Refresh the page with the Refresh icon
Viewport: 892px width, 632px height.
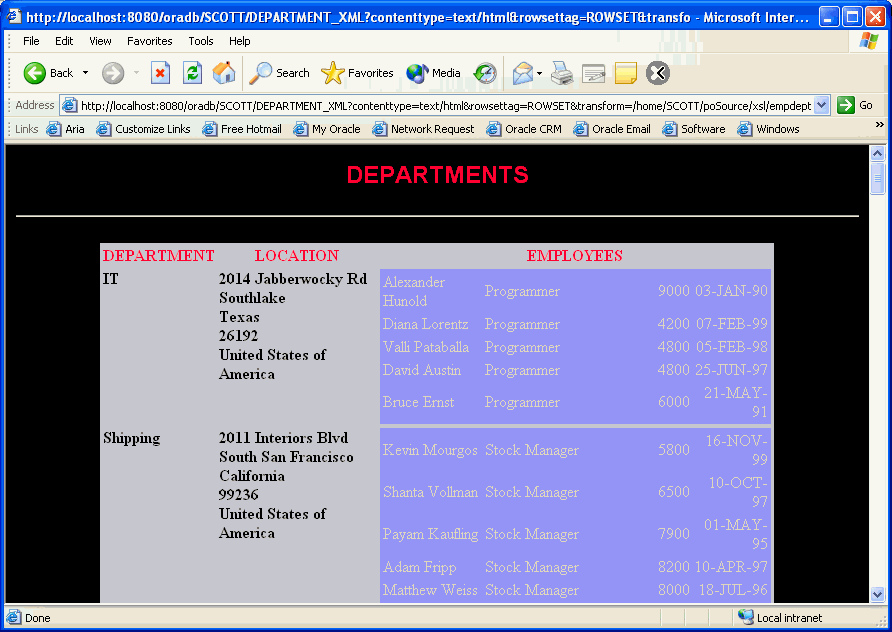coord(192,73)
